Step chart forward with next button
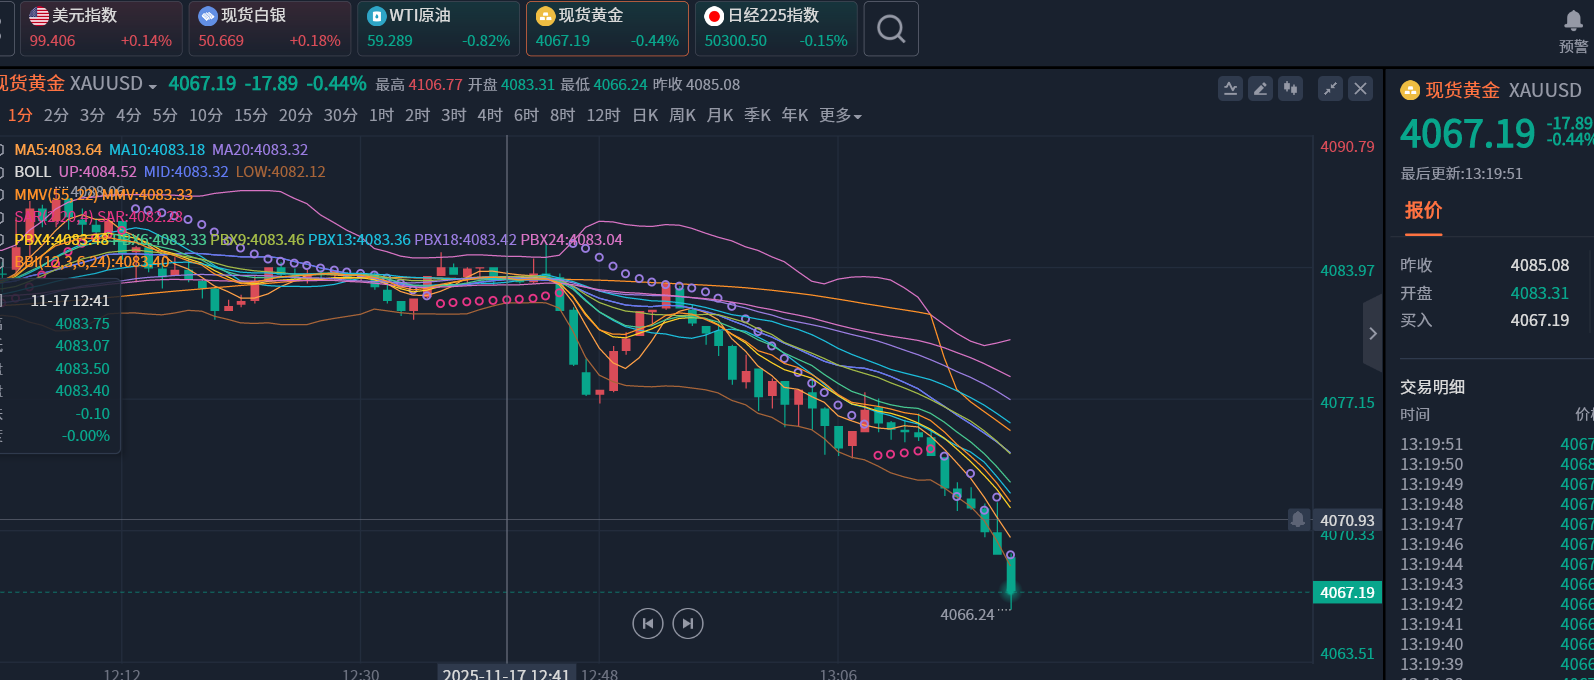This screenshot has width=1594, height=680. pos(688,624)
